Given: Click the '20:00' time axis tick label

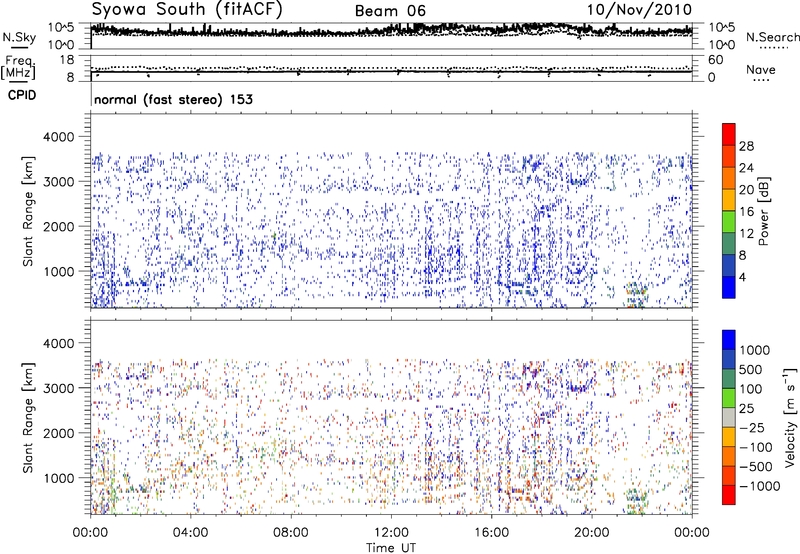Looking at the screenshot, I should 592,533.
